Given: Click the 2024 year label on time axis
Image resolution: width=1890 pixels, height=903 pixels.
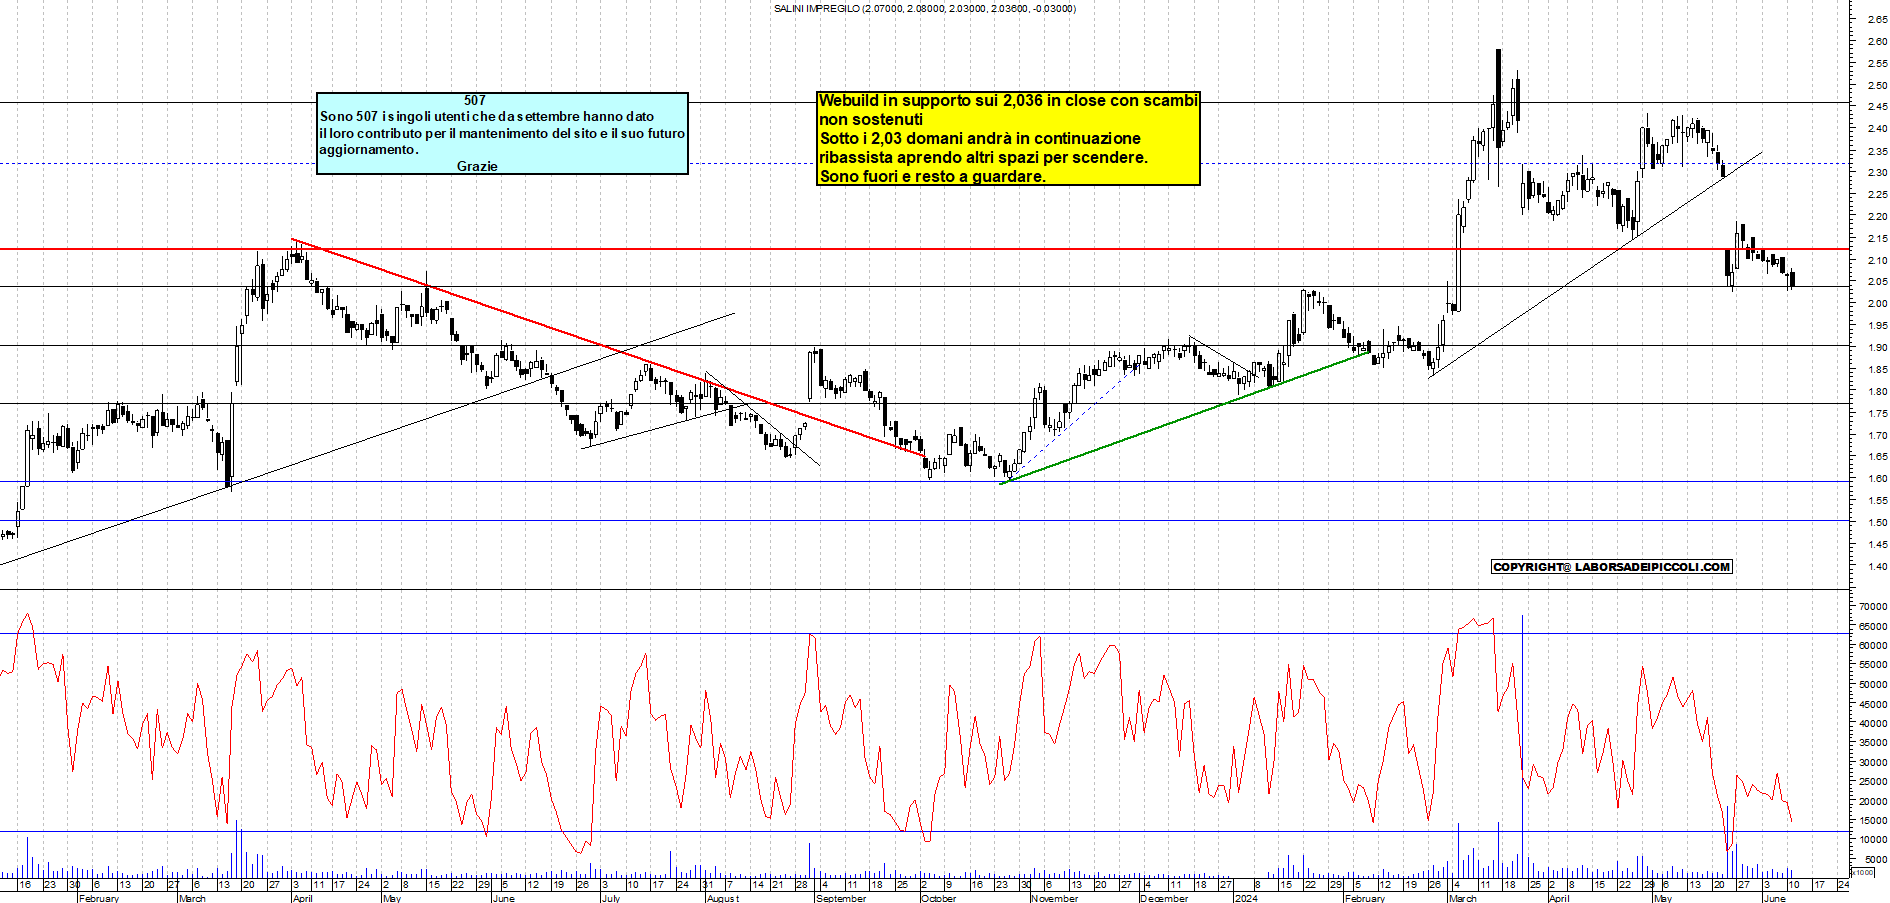Looking at the screenshot, I should [1246, 898].
